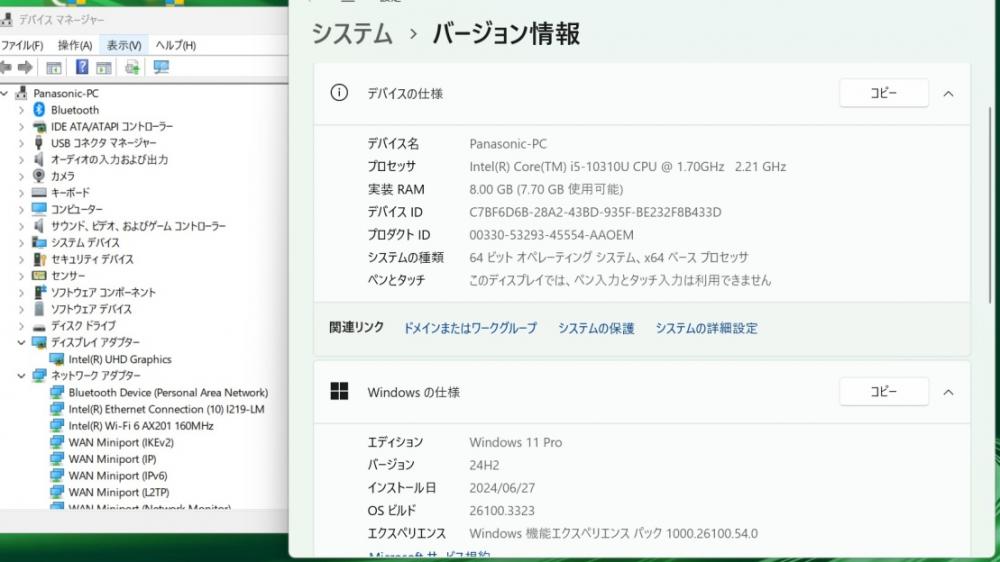
Task: Select the USB コネクタ マネージャー icon
Action: coord(39,143)
